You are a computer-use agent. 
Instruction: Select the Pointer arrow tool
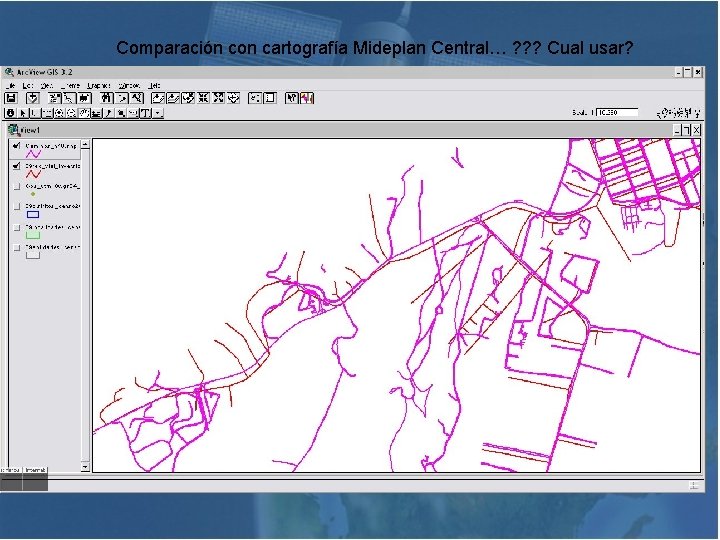coord(23,113)
